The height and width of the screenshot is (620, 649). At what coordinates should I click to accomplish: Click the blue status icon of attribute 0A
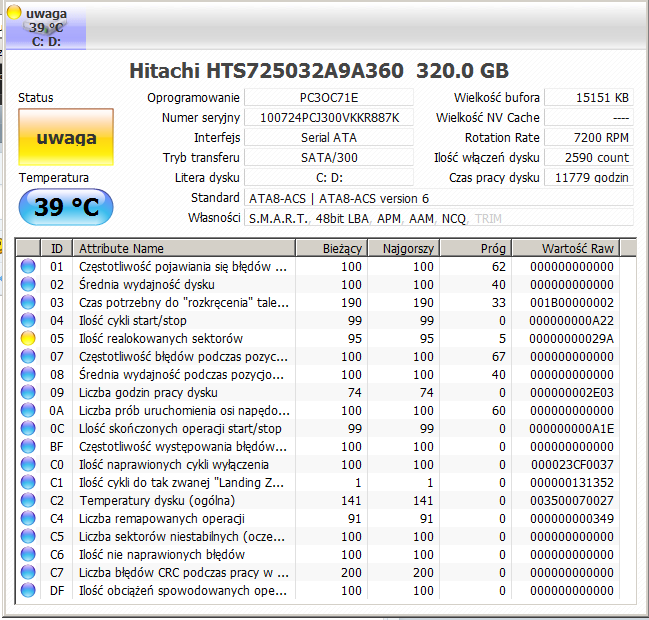[x=28, y=410]
